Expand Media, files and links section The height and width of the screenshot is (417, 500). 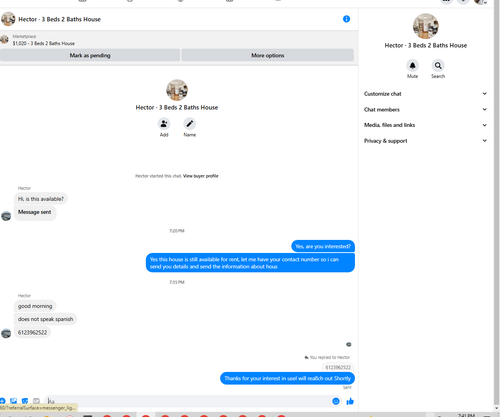coord(426,125)
